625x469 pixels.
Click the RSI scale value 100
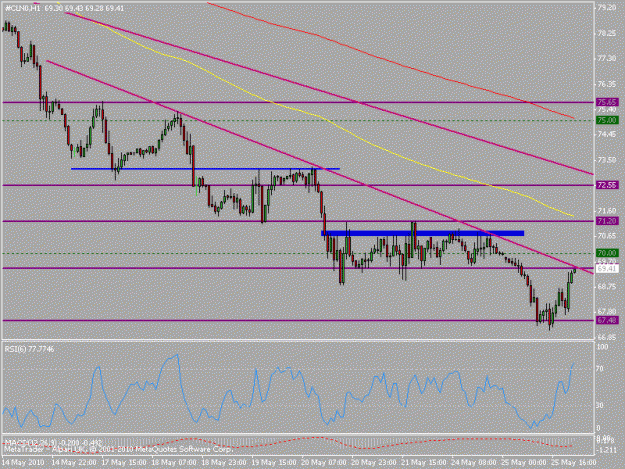click(x=602, y=347)
